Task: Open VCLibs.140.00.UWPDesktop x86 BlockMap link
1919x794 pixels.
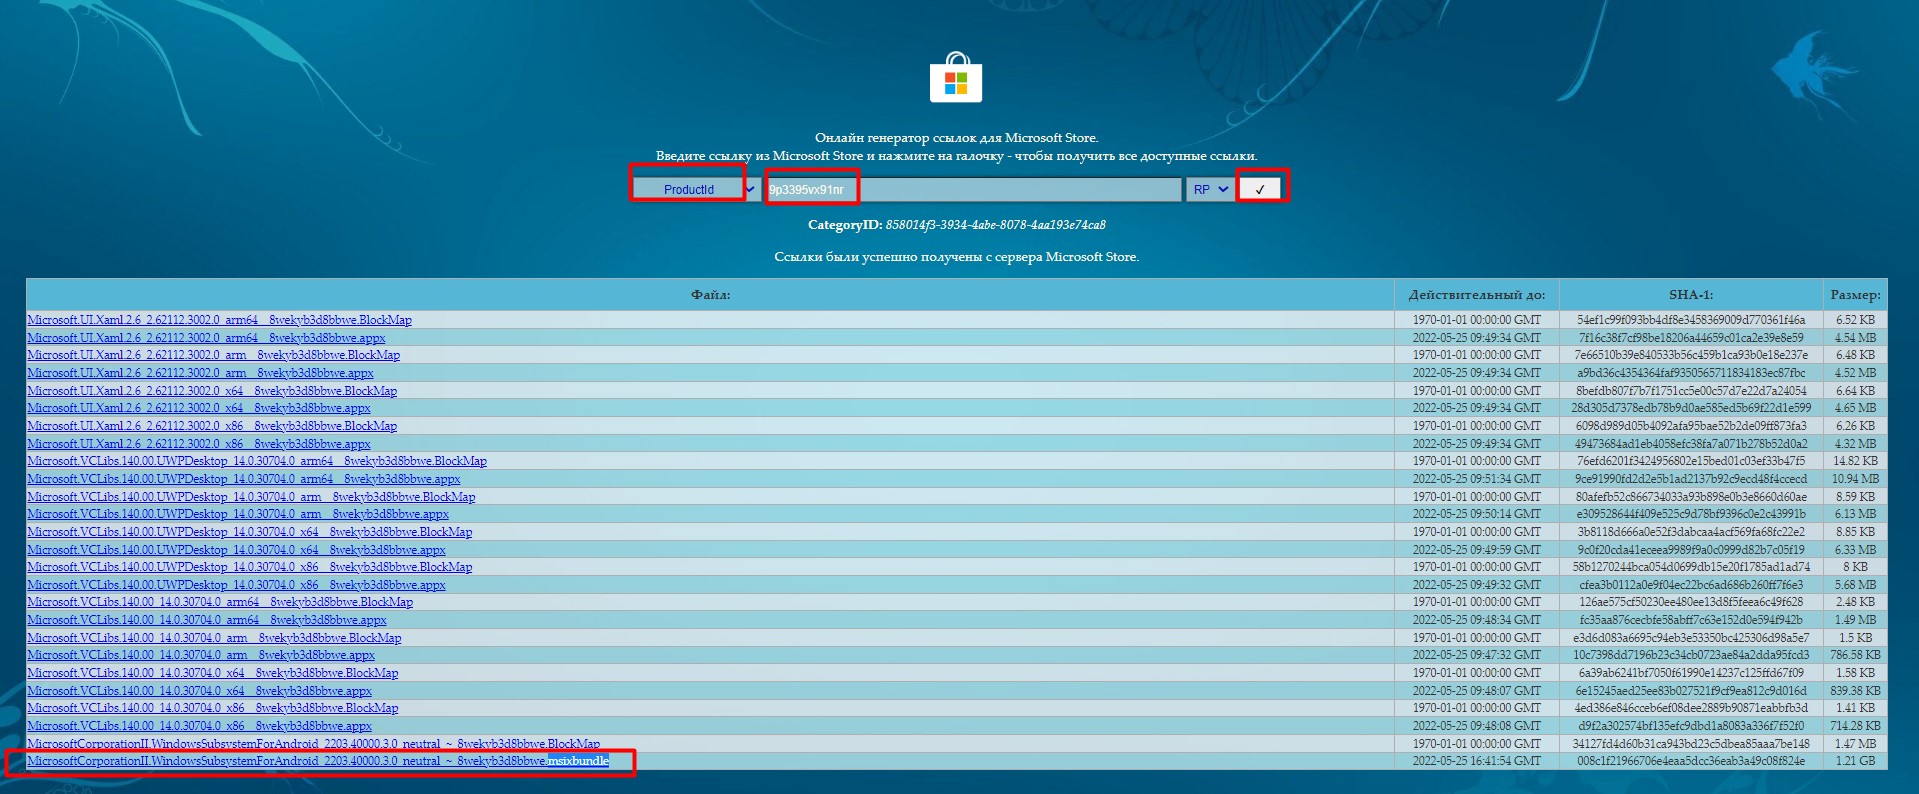Action: click(250, 567)
